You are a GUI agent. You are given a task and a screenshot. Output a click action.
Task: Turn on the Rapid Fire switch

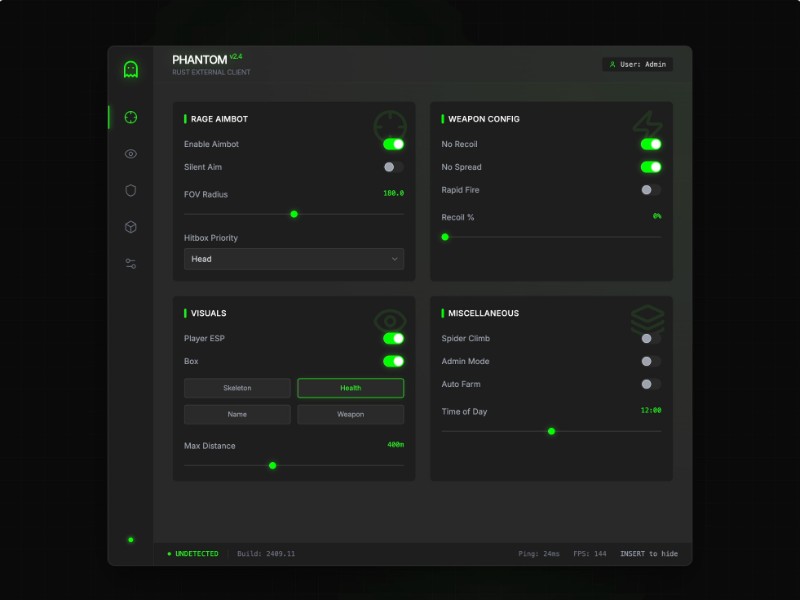651,190
